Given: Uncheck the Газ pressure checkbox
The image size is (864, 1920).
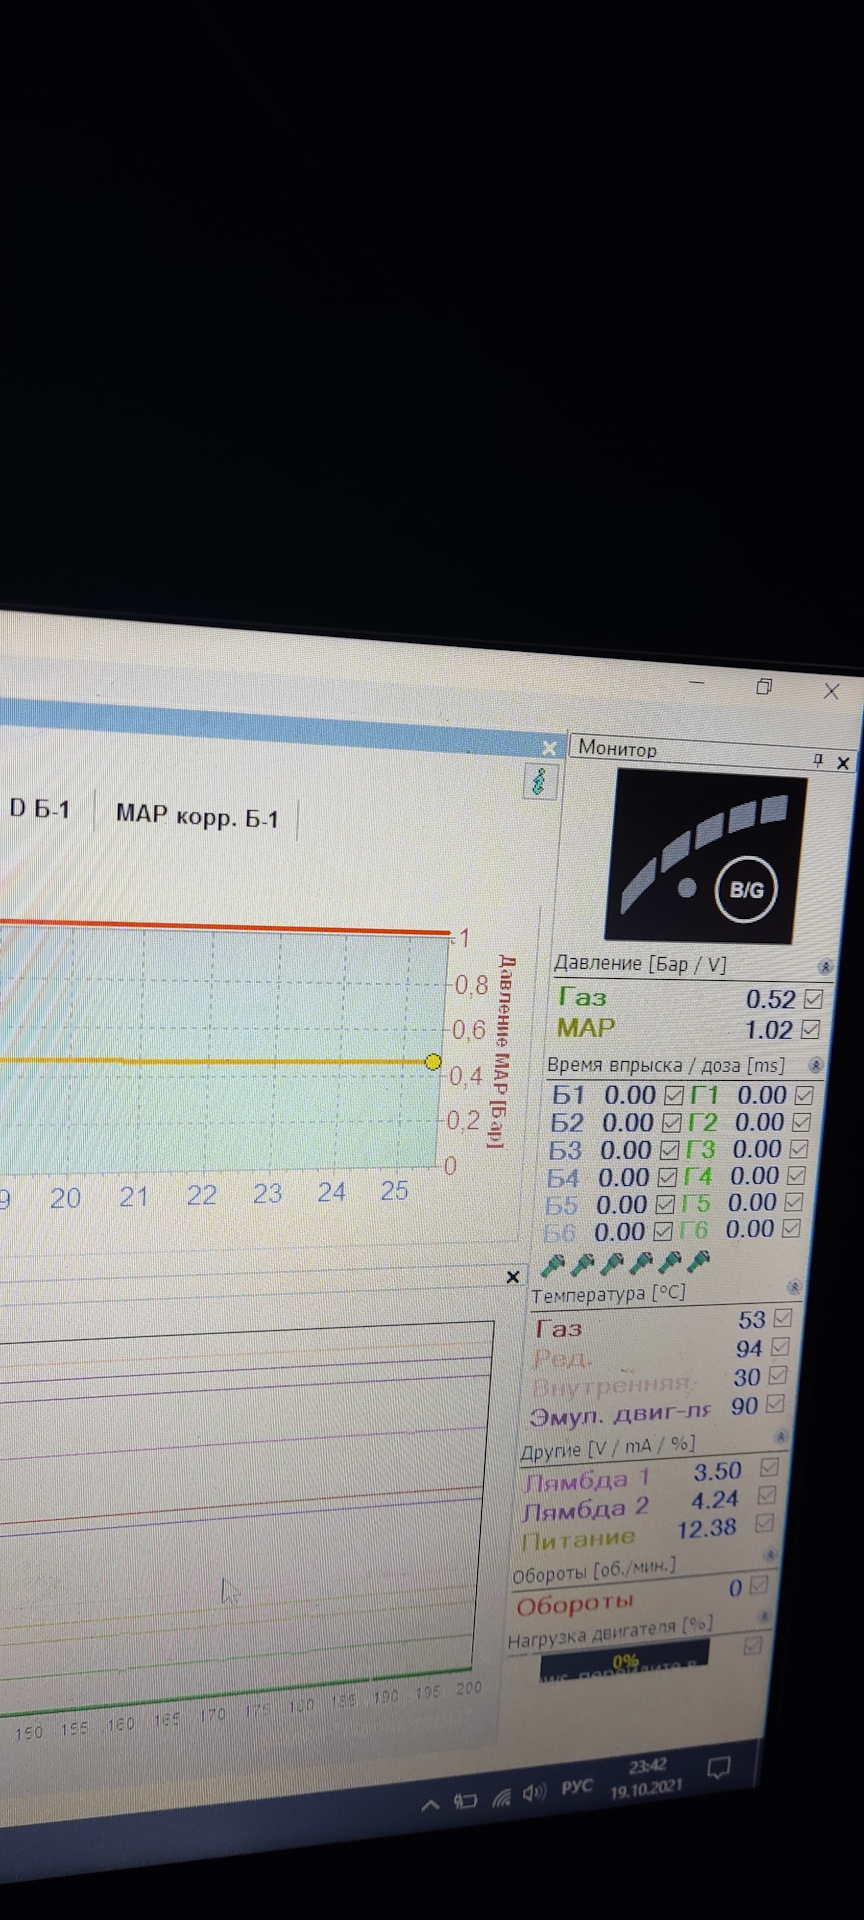Looking at the screenshot, I should pyautogui.click(x=813, y=999).
